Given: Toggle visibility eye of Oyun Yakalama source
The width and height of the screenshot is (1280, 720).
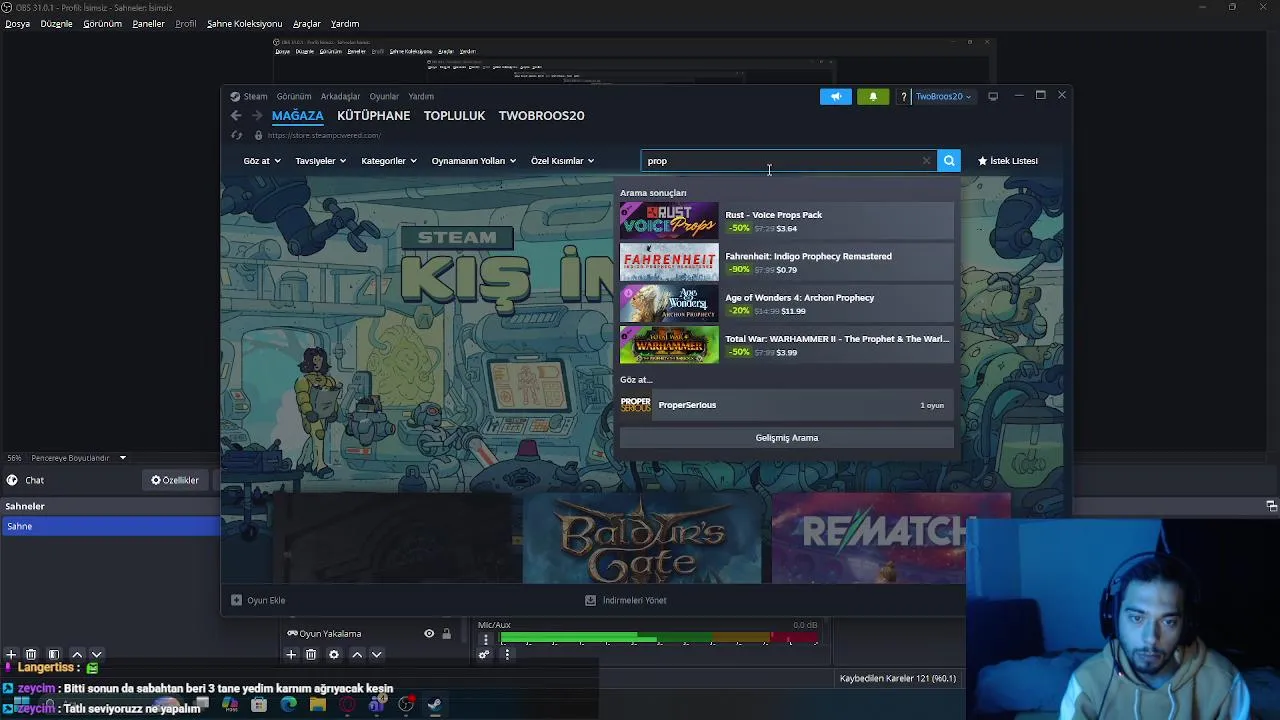Looking at the screenshot, I should point(429,634).
